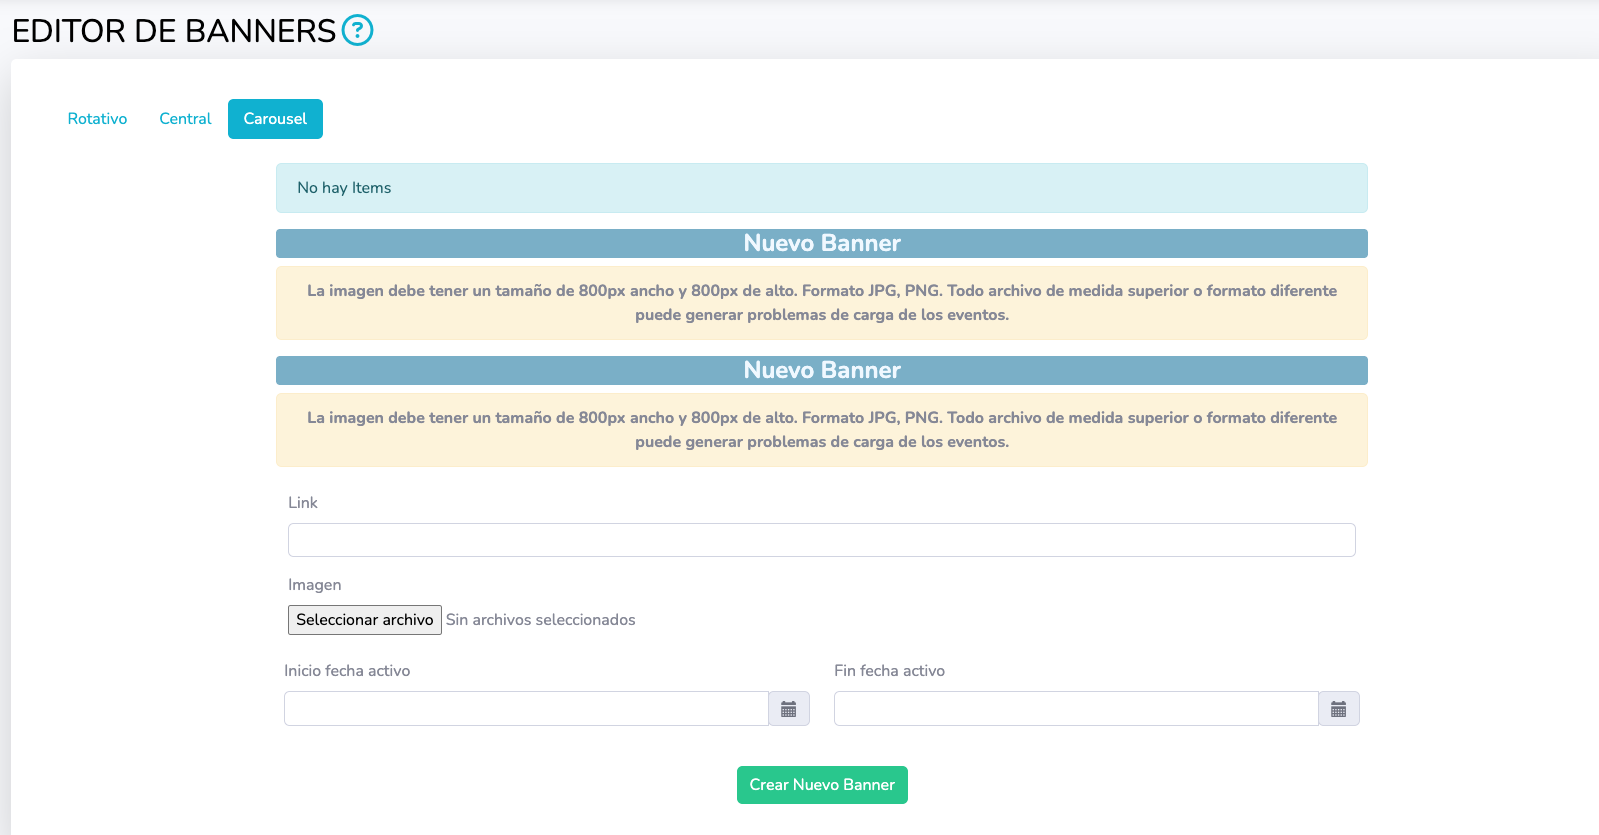The image size is (1599, 835).
Task: Click the Imagen field label
Action: coord(314,585)
